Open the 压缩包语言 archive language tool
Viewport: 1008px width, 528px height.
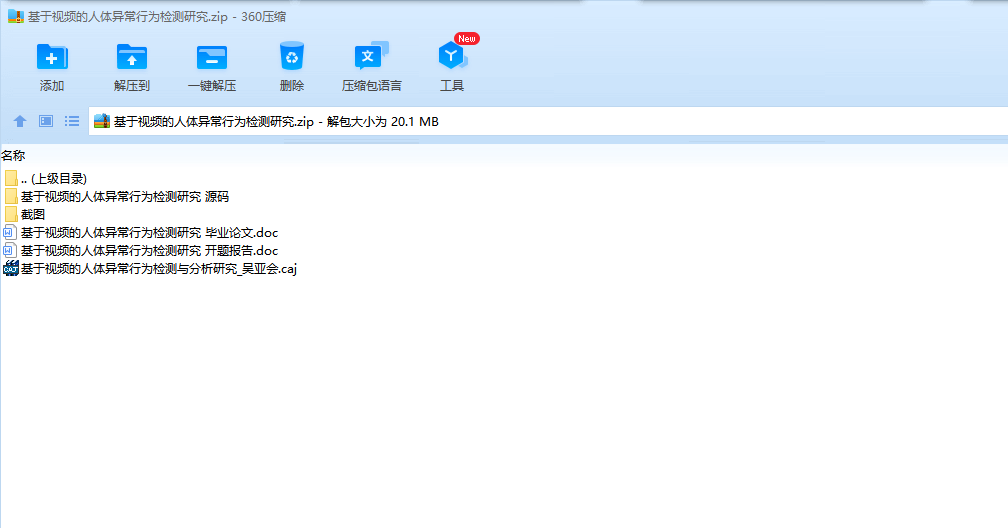[372, 57]
